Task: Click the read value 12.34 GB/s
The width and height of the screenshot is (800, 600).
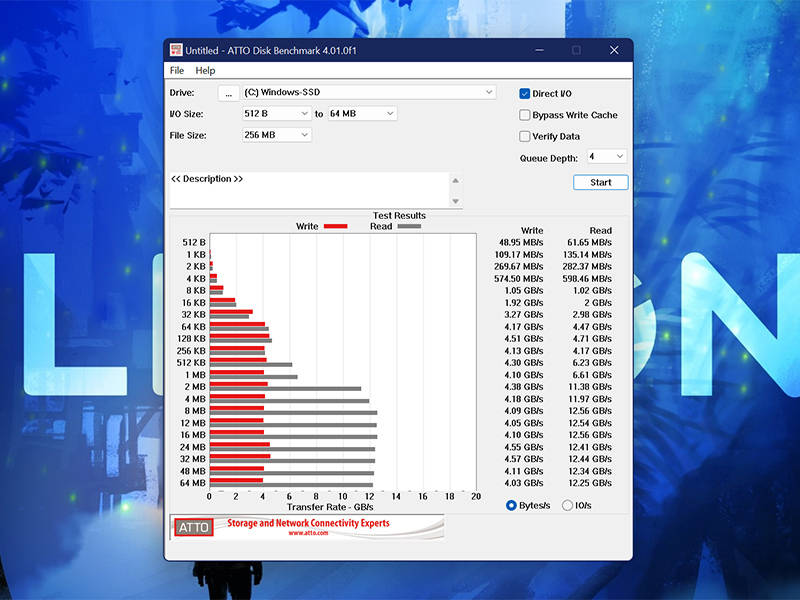Action: 590,471
